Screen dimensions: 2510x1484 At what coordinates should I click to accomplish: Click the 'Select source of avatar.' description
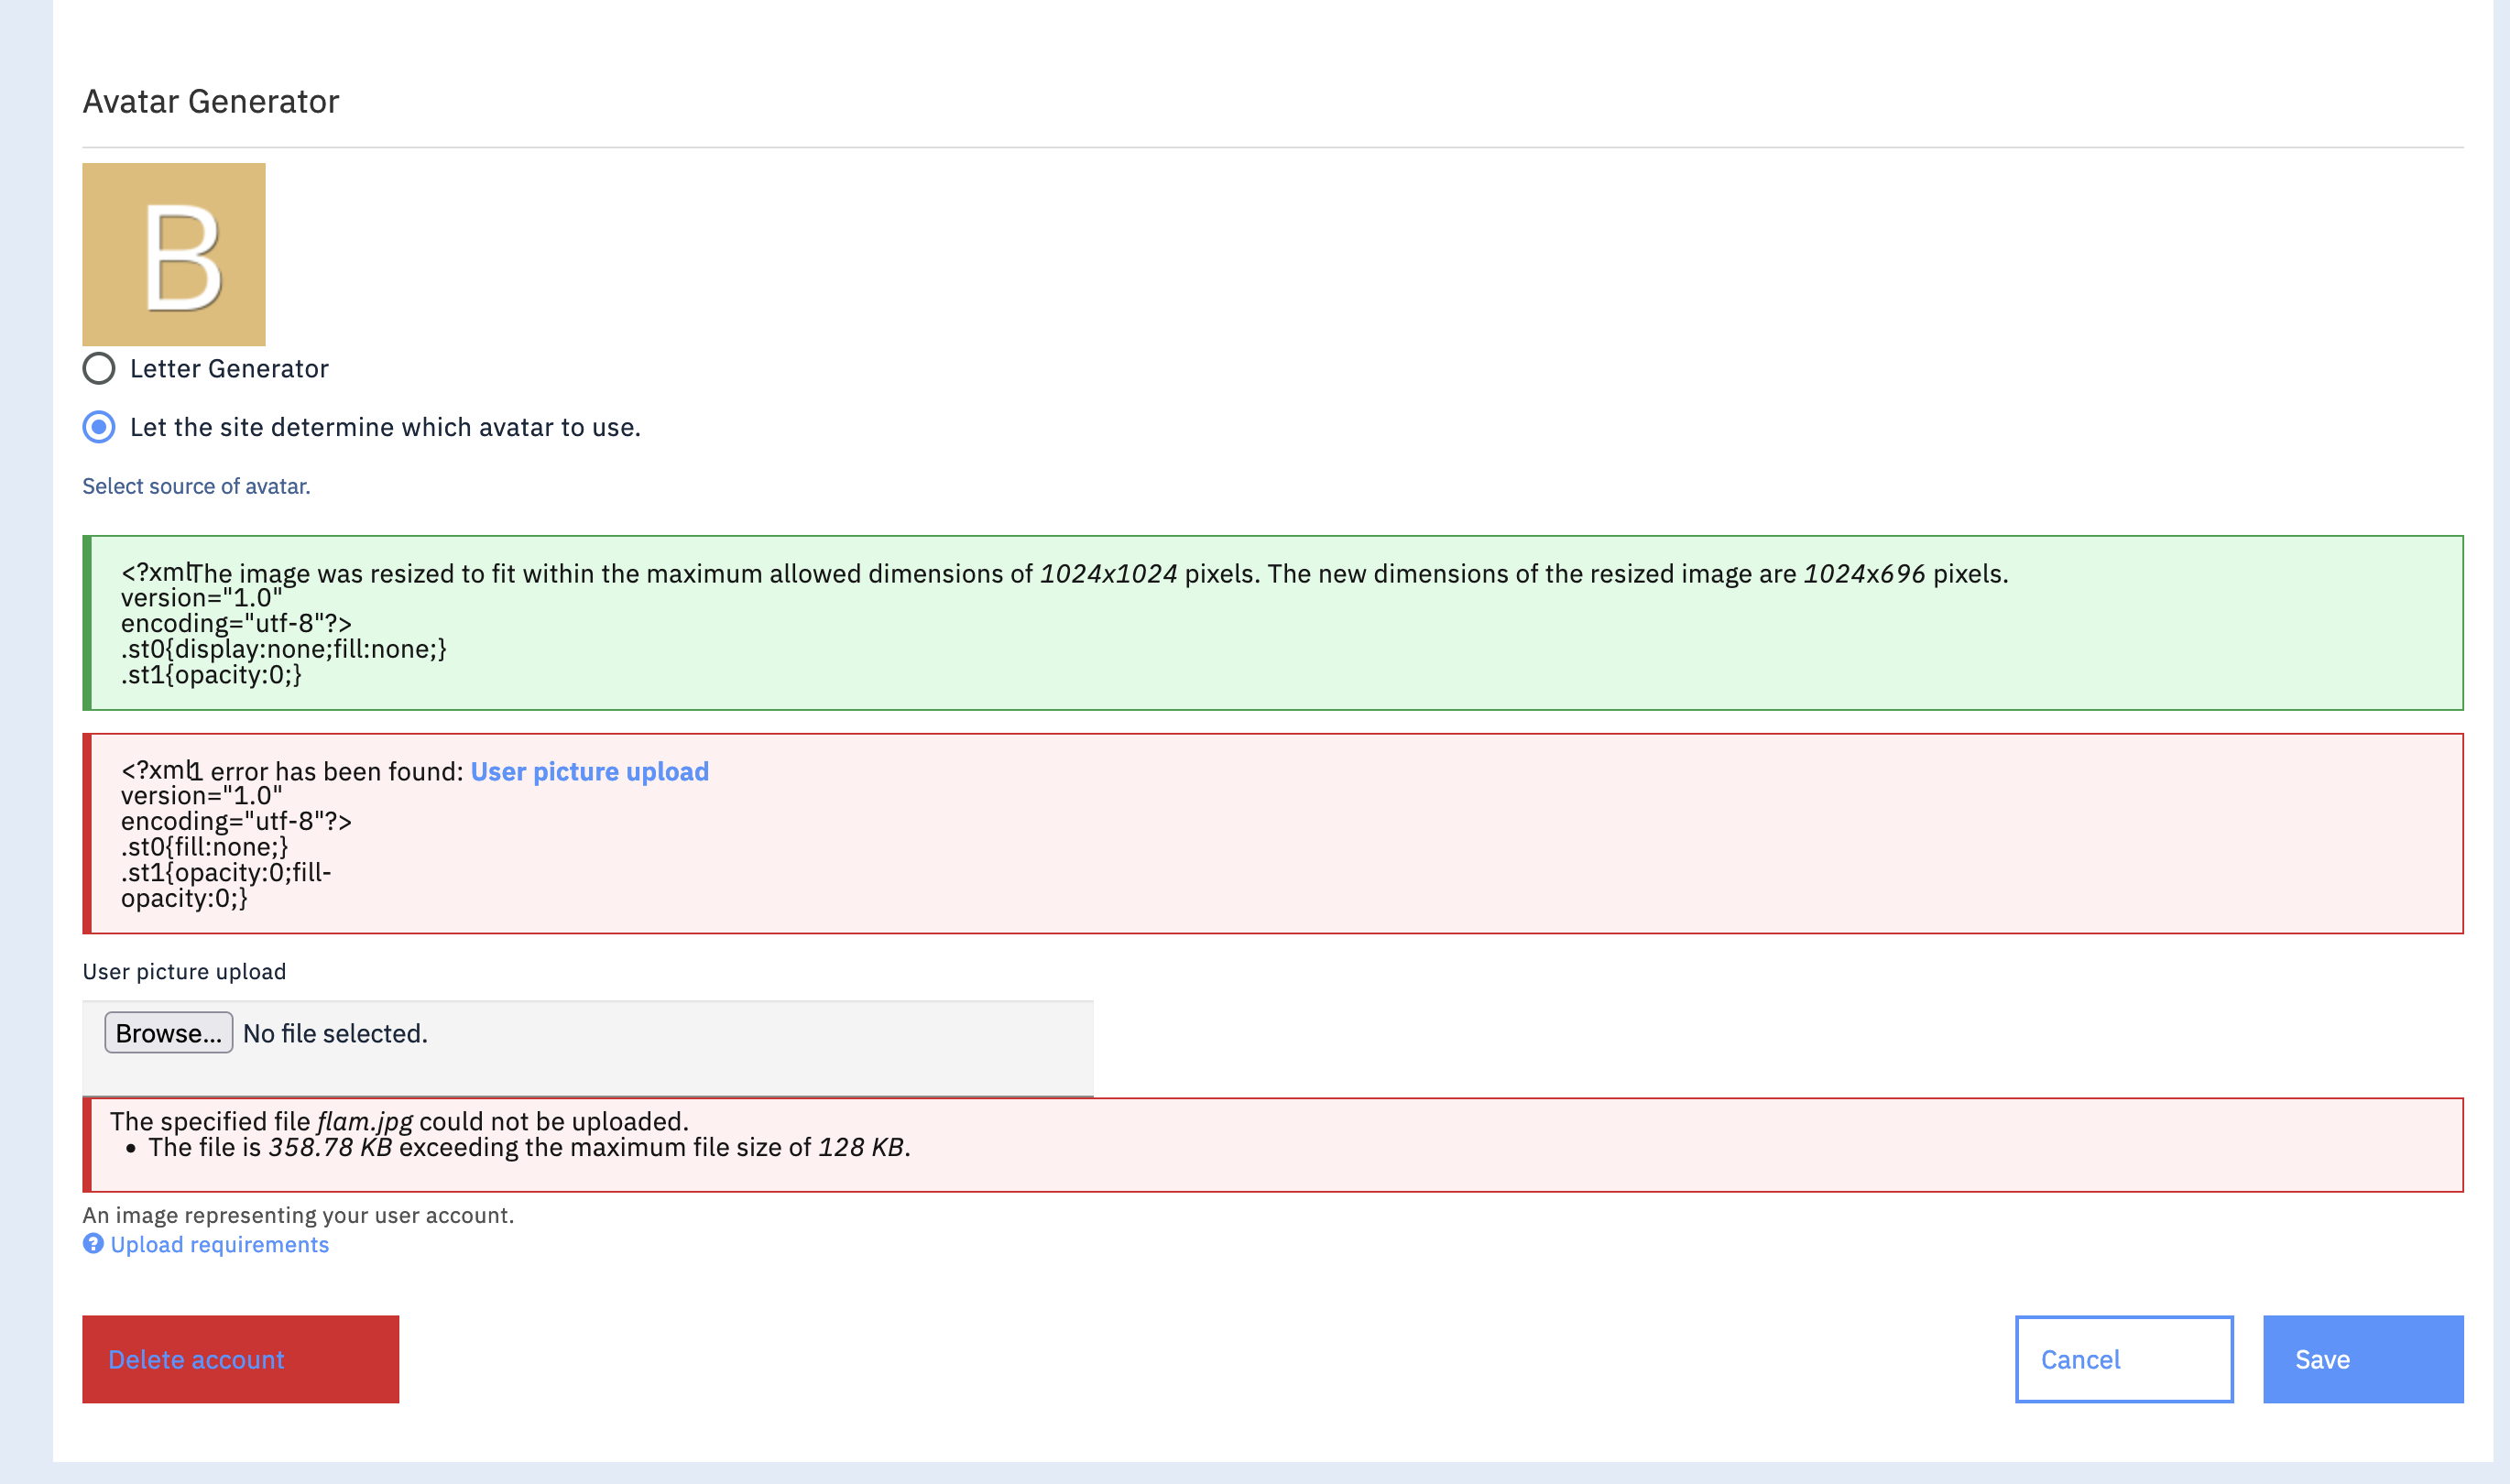pos(196,486)
